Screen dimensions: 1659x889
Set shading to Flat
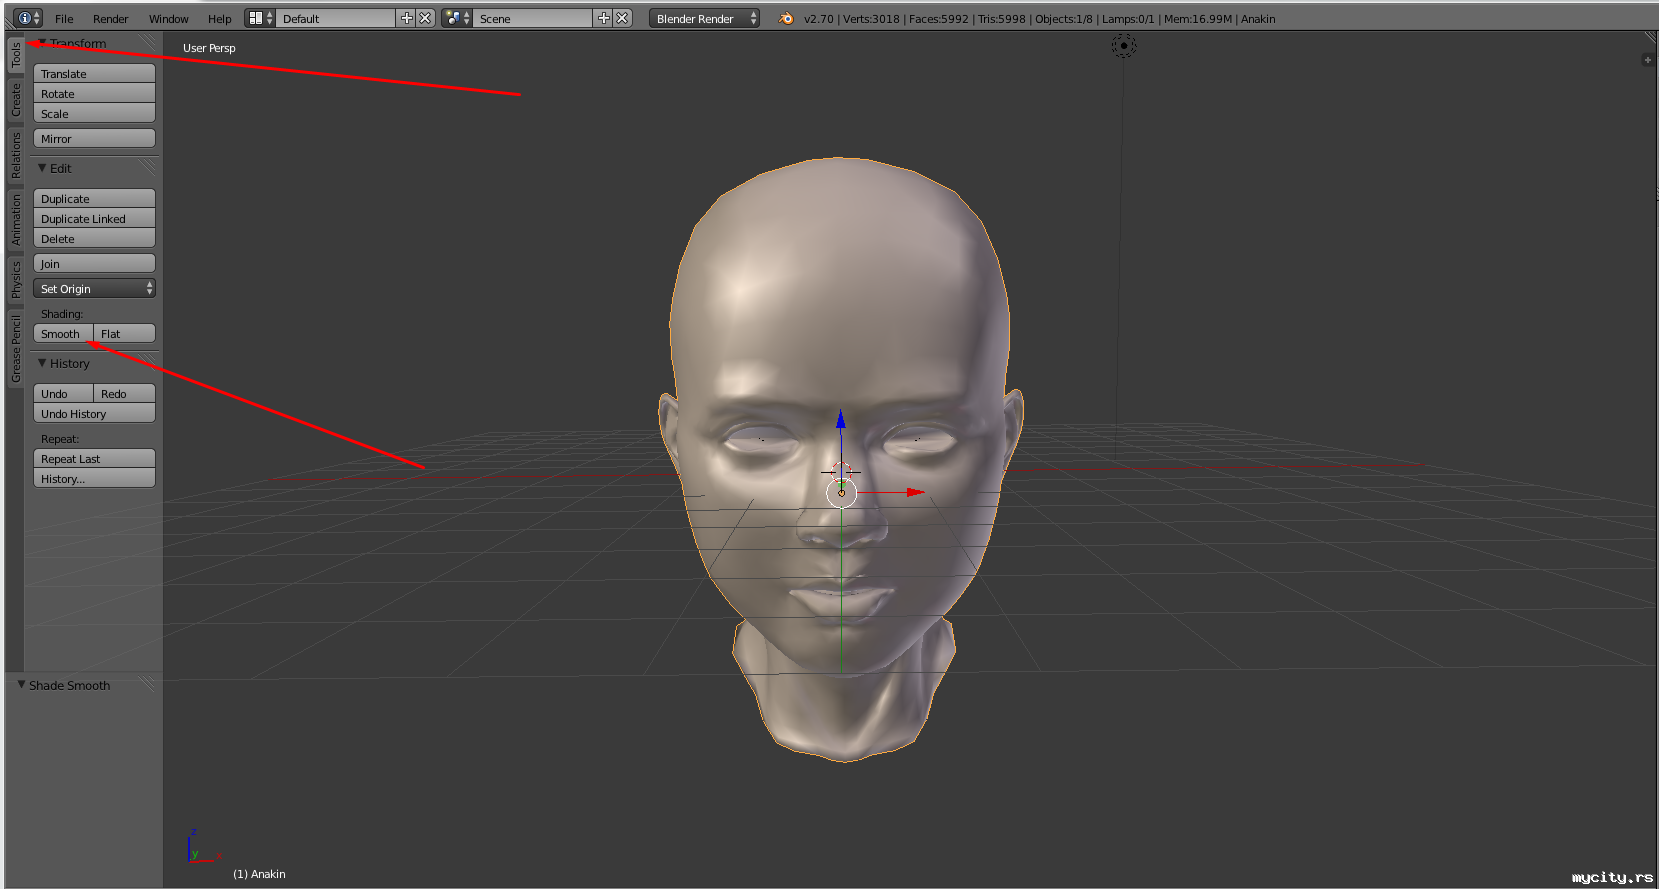click(124, 334)
